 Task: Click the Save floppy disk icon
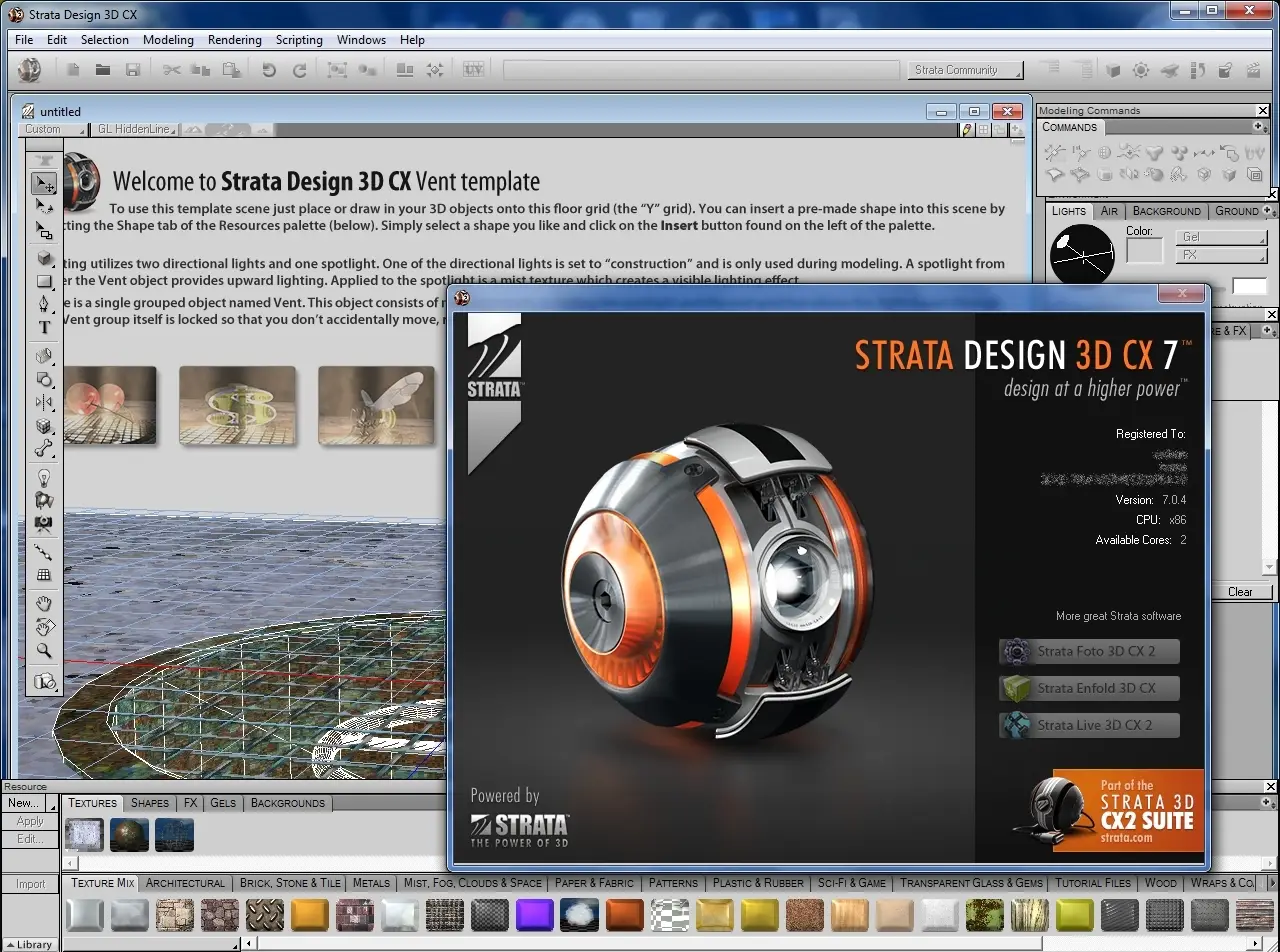132,70
